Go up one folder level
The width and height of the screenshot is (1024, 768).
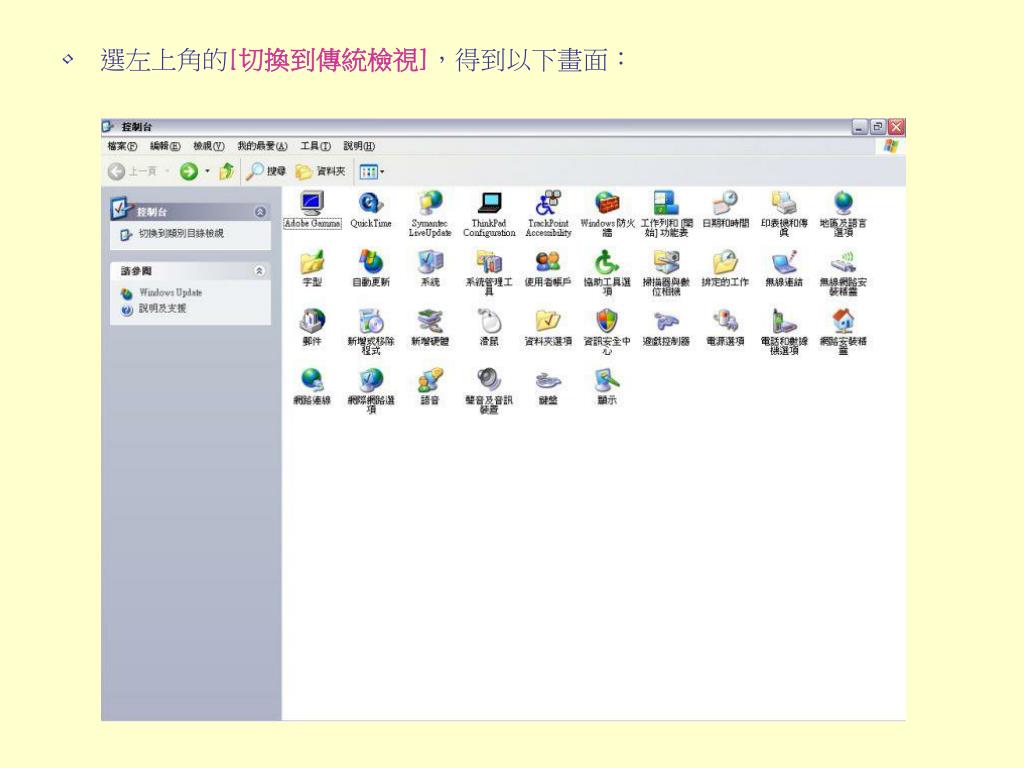click(x=226, y=172)
